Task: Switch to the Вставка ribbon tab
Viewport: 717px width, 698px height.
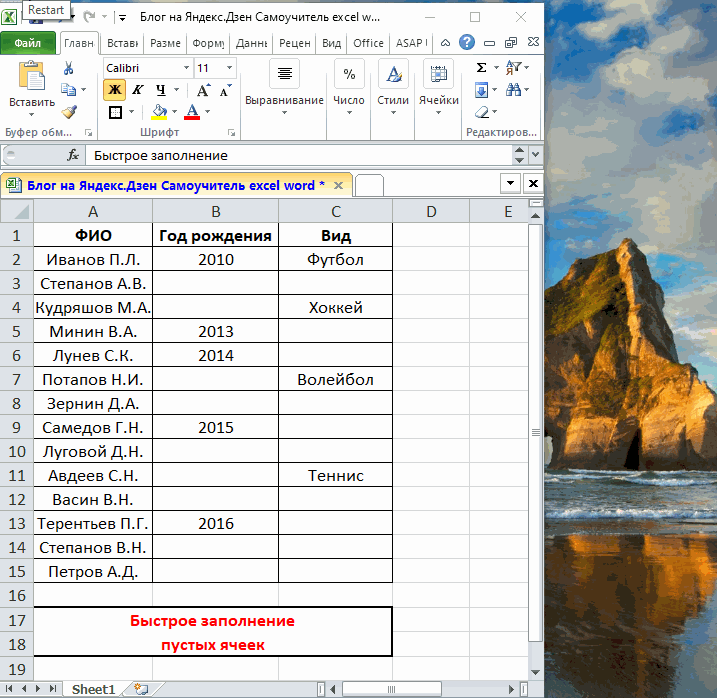Action: pyautogui.click(x=122, y=43)
